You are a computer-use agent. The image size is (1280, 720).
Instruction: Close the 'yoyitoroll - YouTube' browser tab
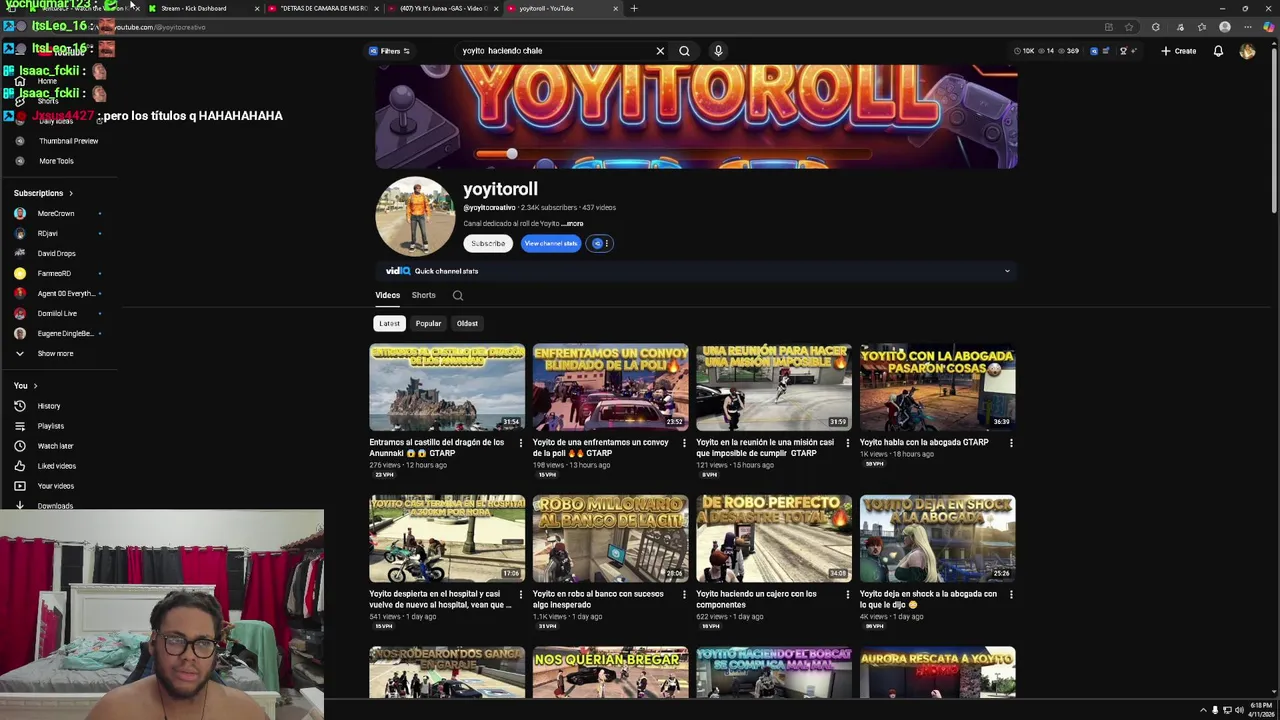point(615,8)
